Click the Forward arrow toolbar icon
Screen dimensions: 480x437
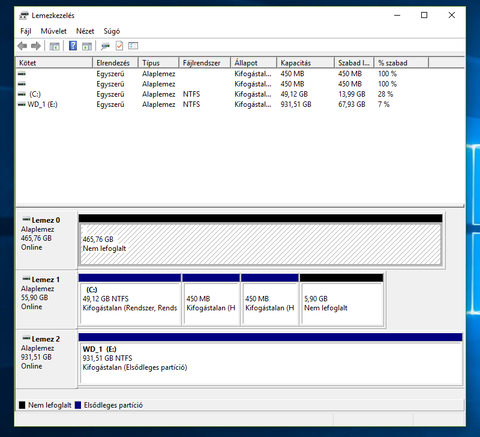(x=36, y=46)
